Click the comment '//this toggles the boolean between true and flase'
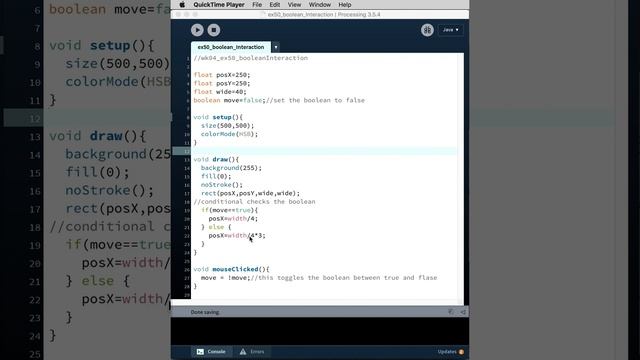Screen dimensions: 640x360 pos(344,278)
